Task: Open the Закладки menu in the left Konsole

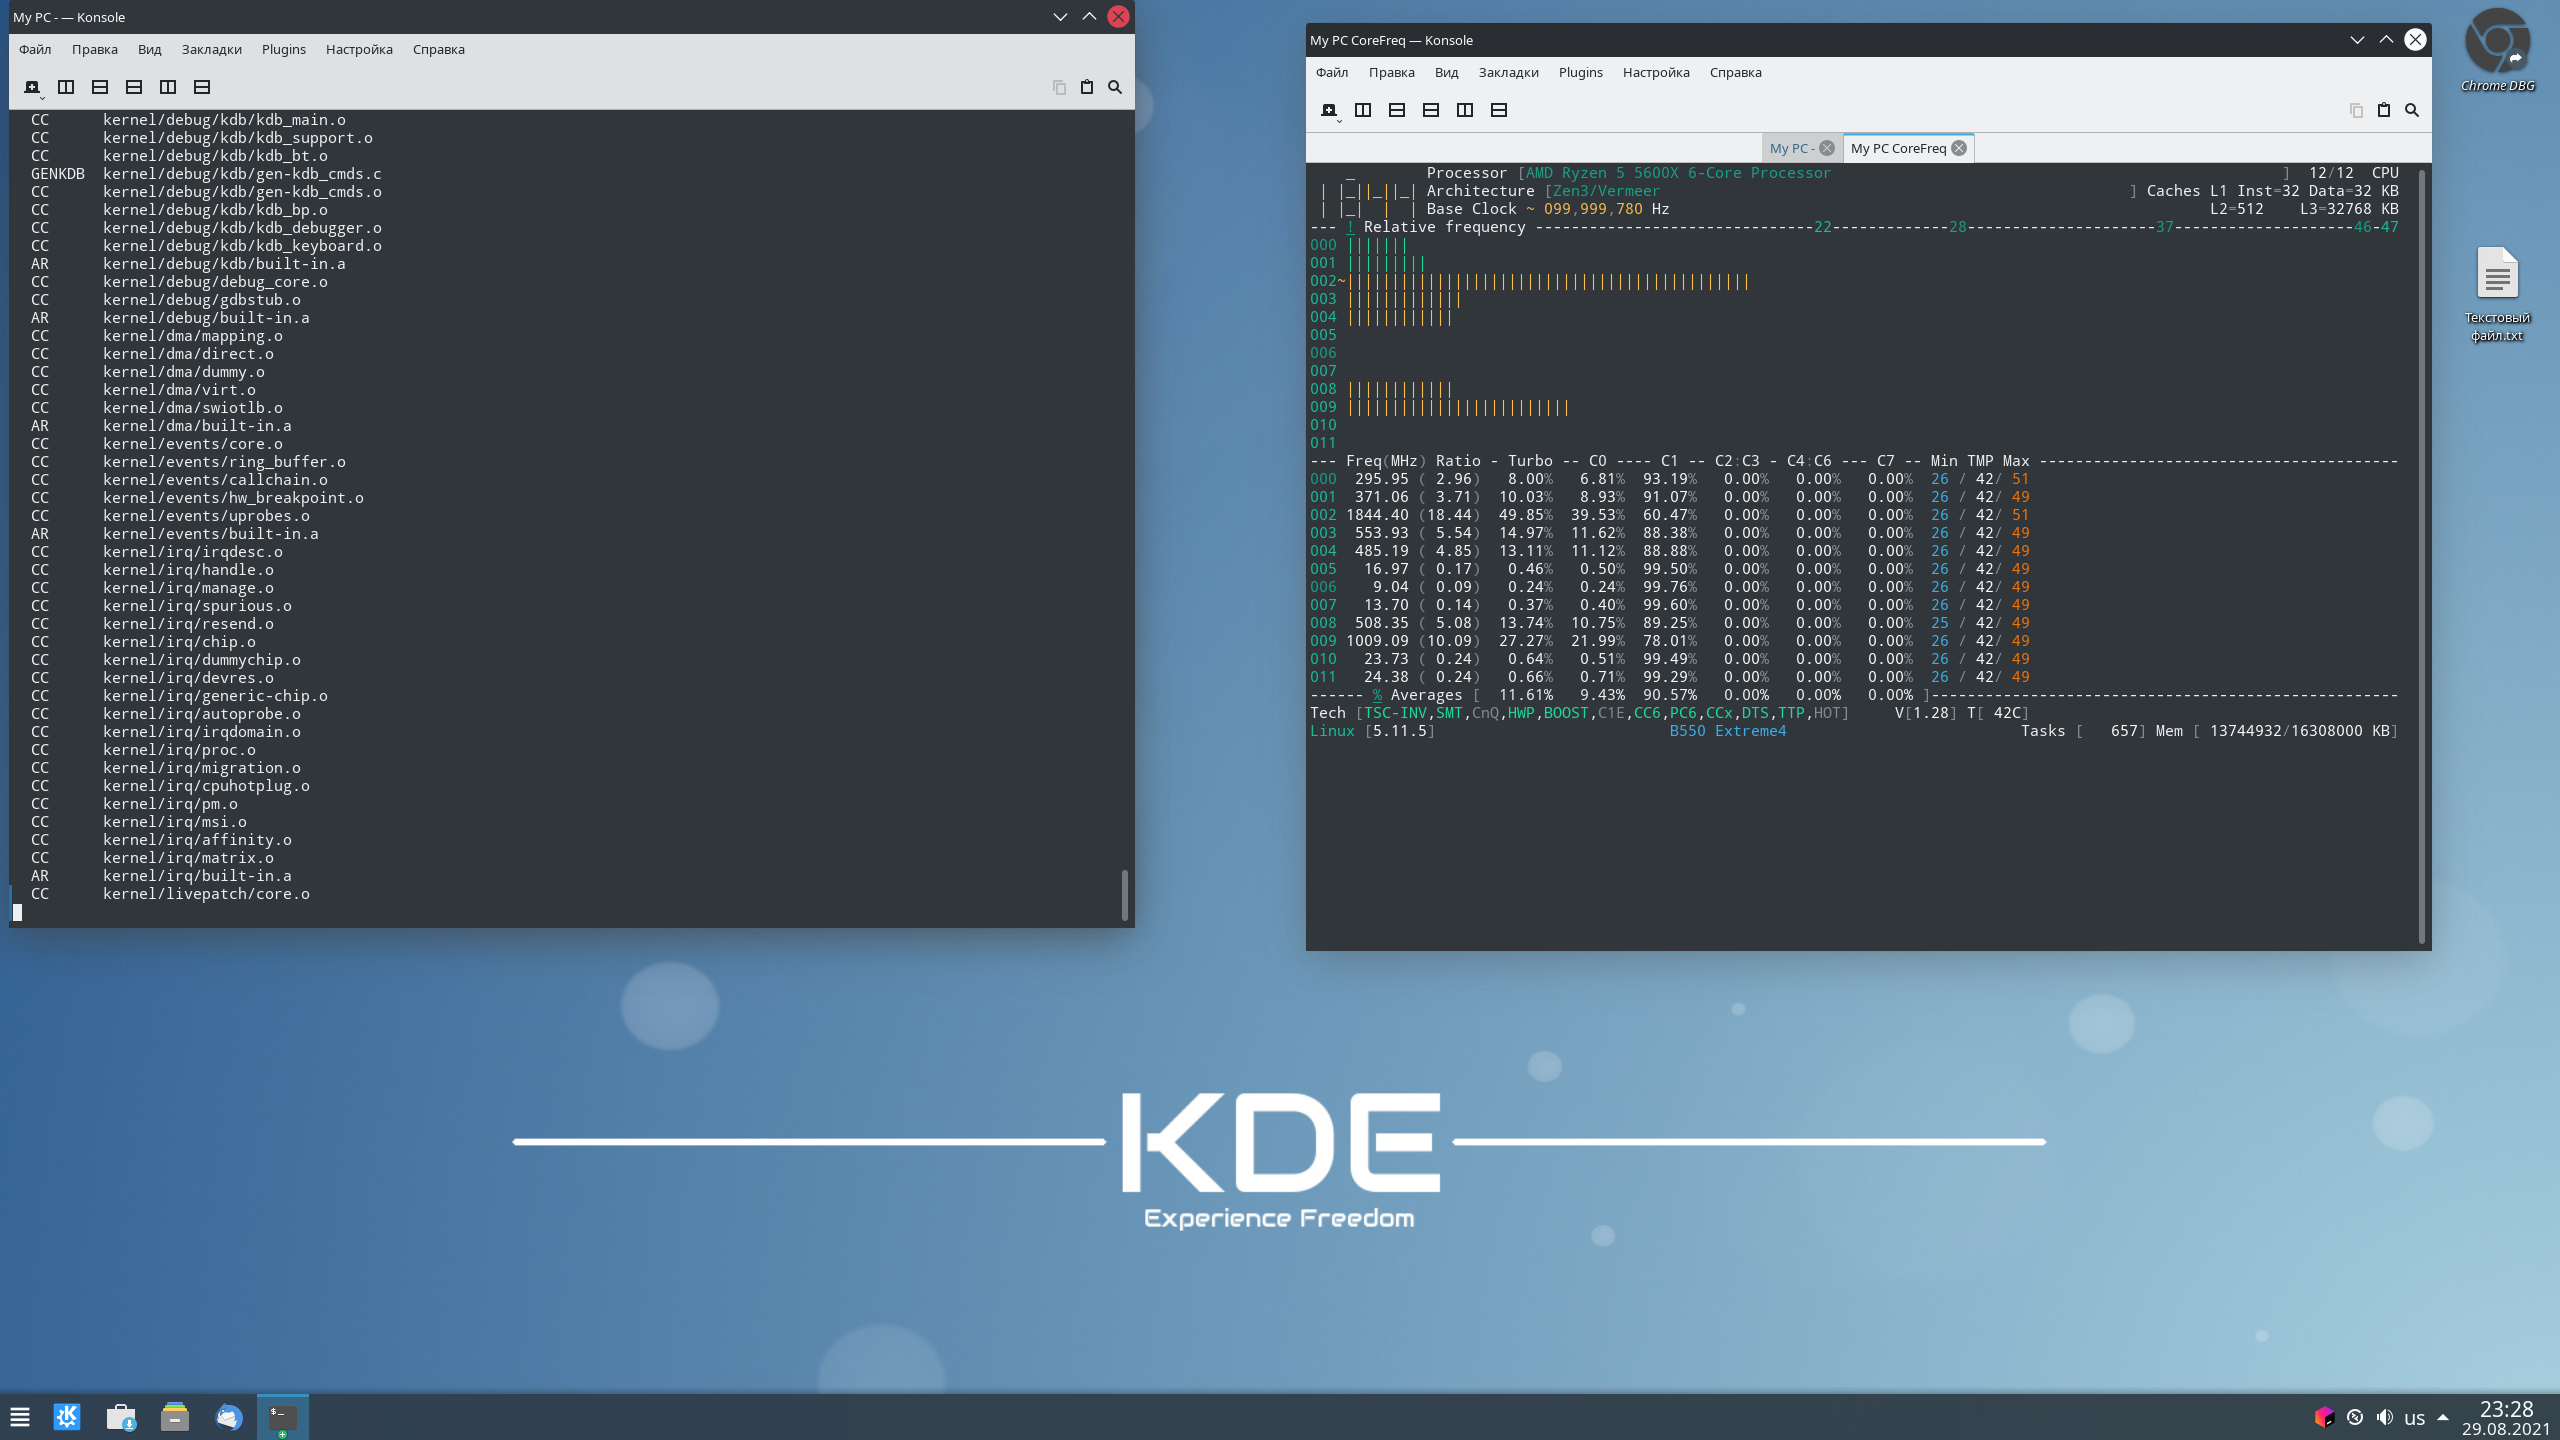Action: 211,49
